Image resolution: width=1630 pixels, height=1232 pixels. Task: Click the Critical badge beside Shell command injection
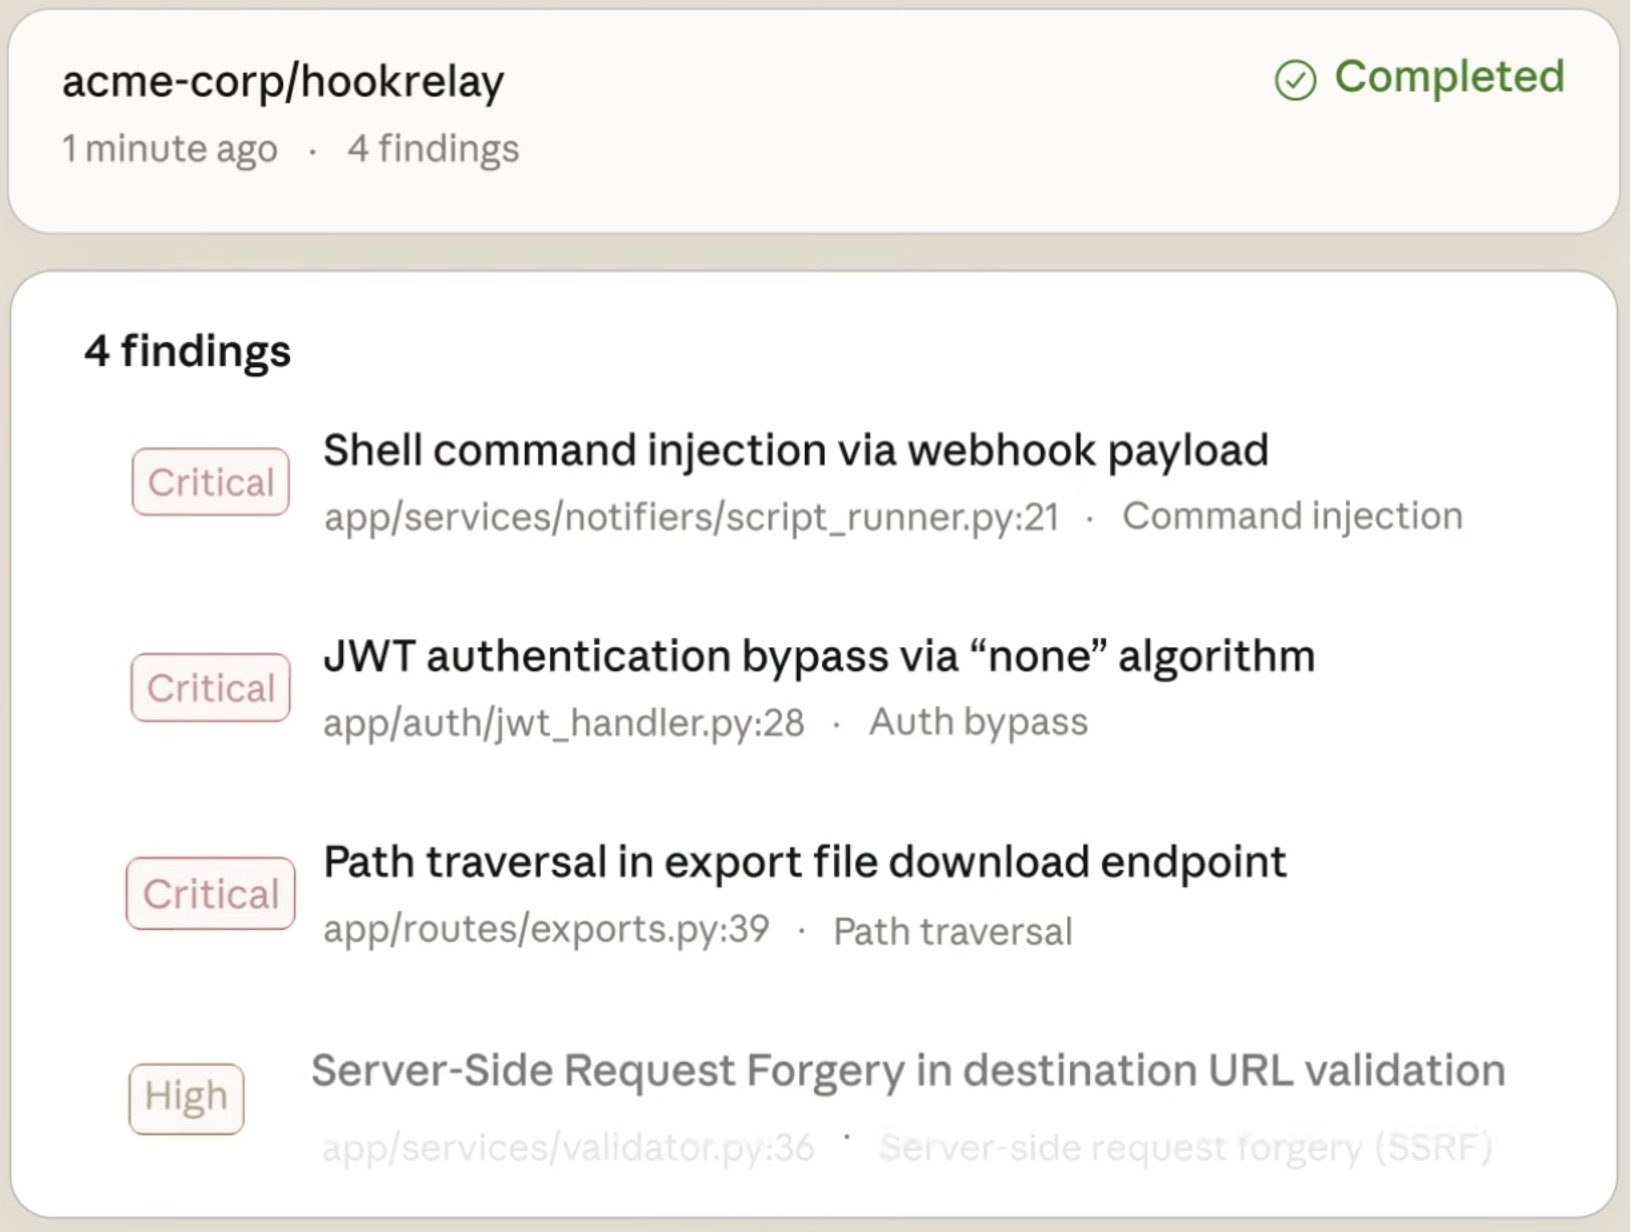(x=210, y=482)
